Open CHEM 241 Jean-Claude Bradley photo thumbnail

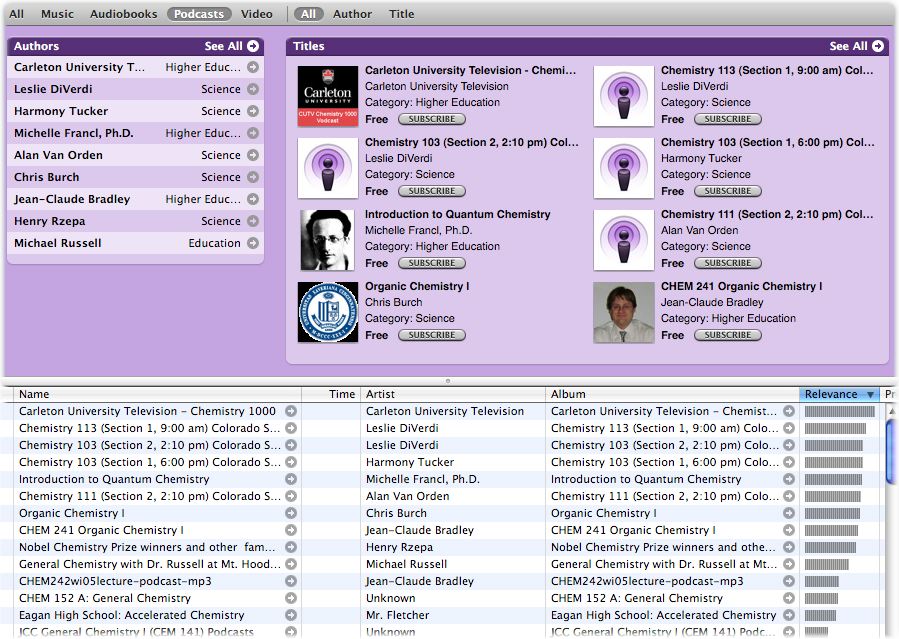[624, 312]
